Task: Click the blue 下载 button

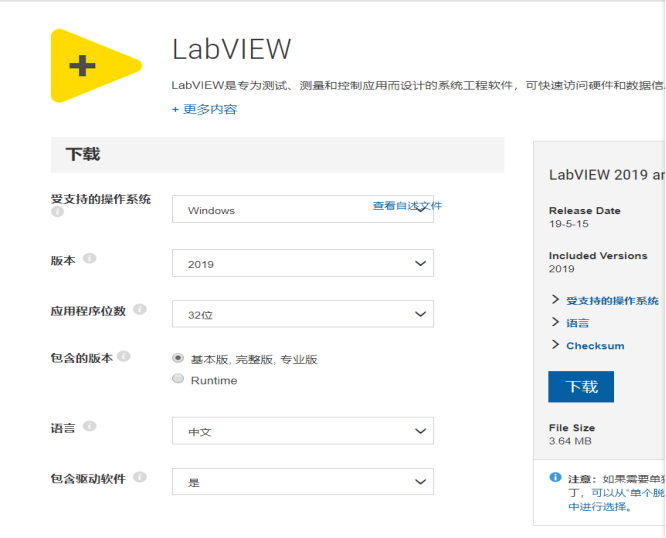Action: pyautogui.click(x=581, y=387)
